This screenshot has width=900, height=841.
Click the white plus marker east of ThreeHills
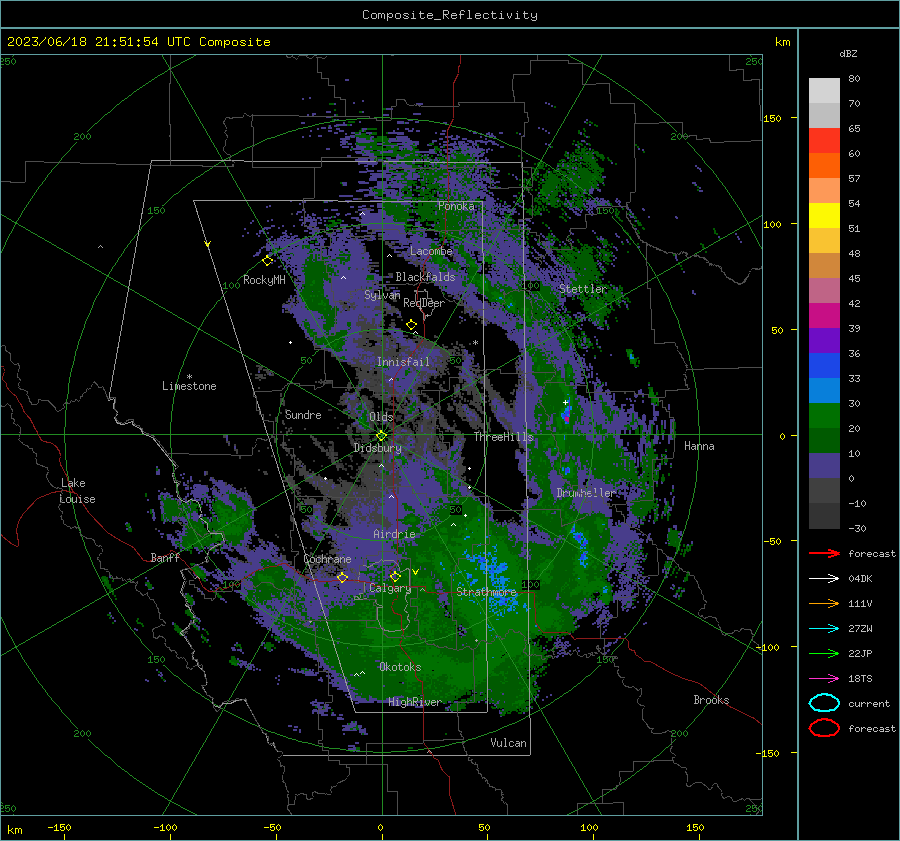pyautogui.click(x=565, y=402)
